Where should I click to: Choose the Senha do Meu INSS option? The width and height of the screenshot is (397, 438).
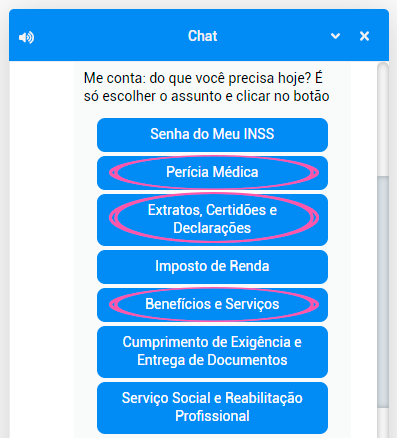[212, 135]
